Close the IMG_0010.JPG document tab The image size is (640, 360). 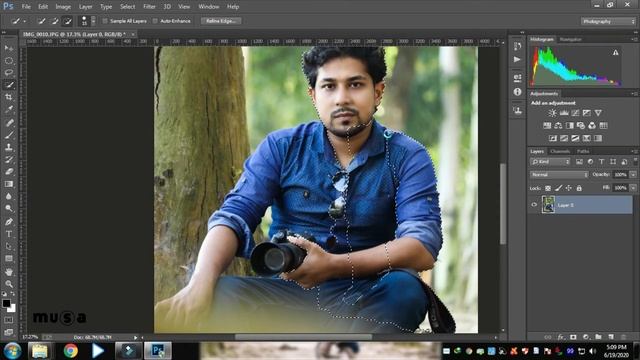(133, 34)
